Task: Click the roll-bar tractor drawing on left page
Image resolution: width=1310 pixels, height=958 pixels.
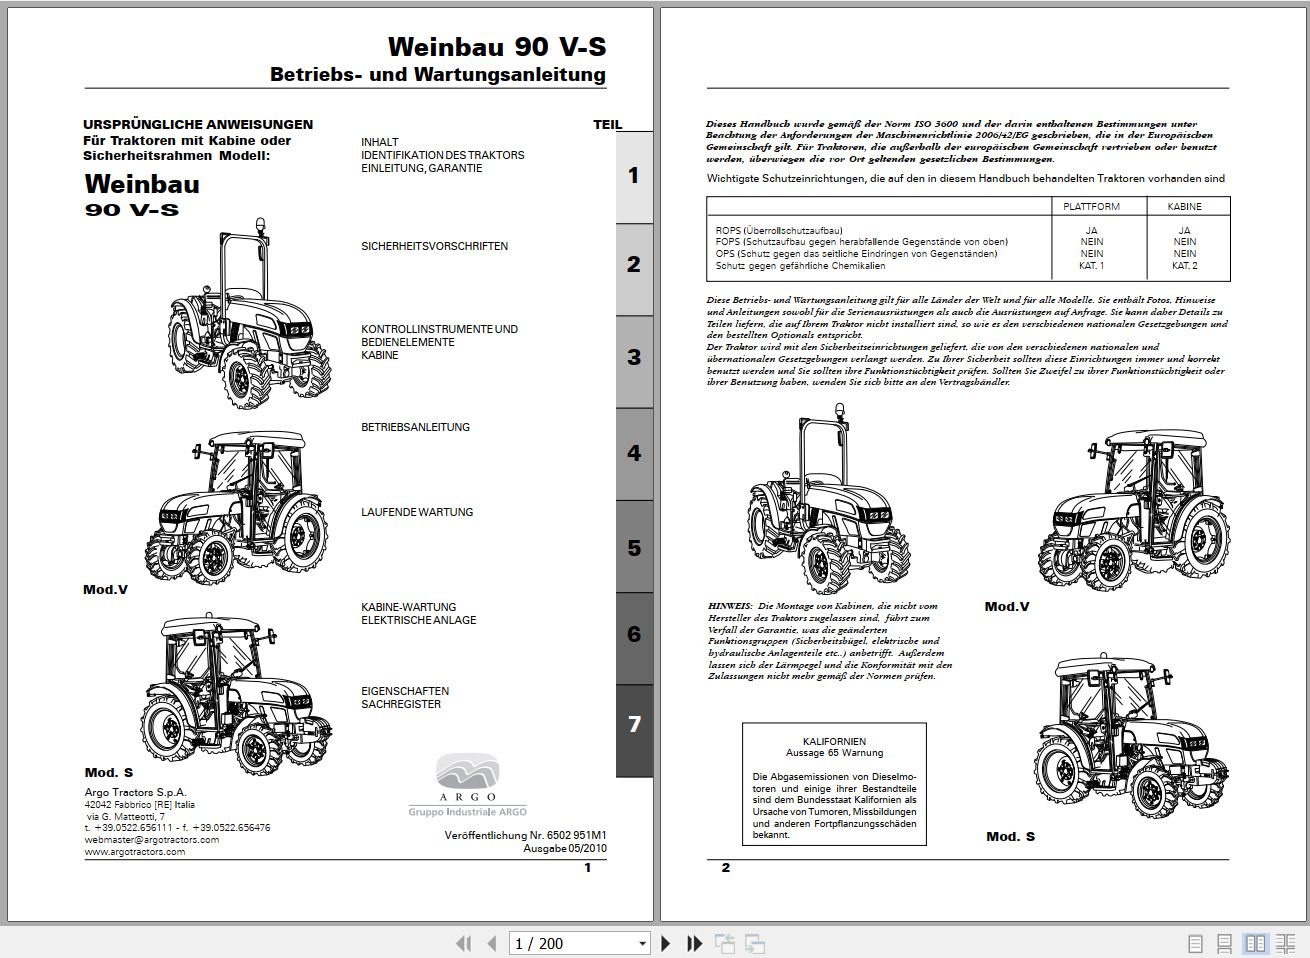Action: [249, 313]
